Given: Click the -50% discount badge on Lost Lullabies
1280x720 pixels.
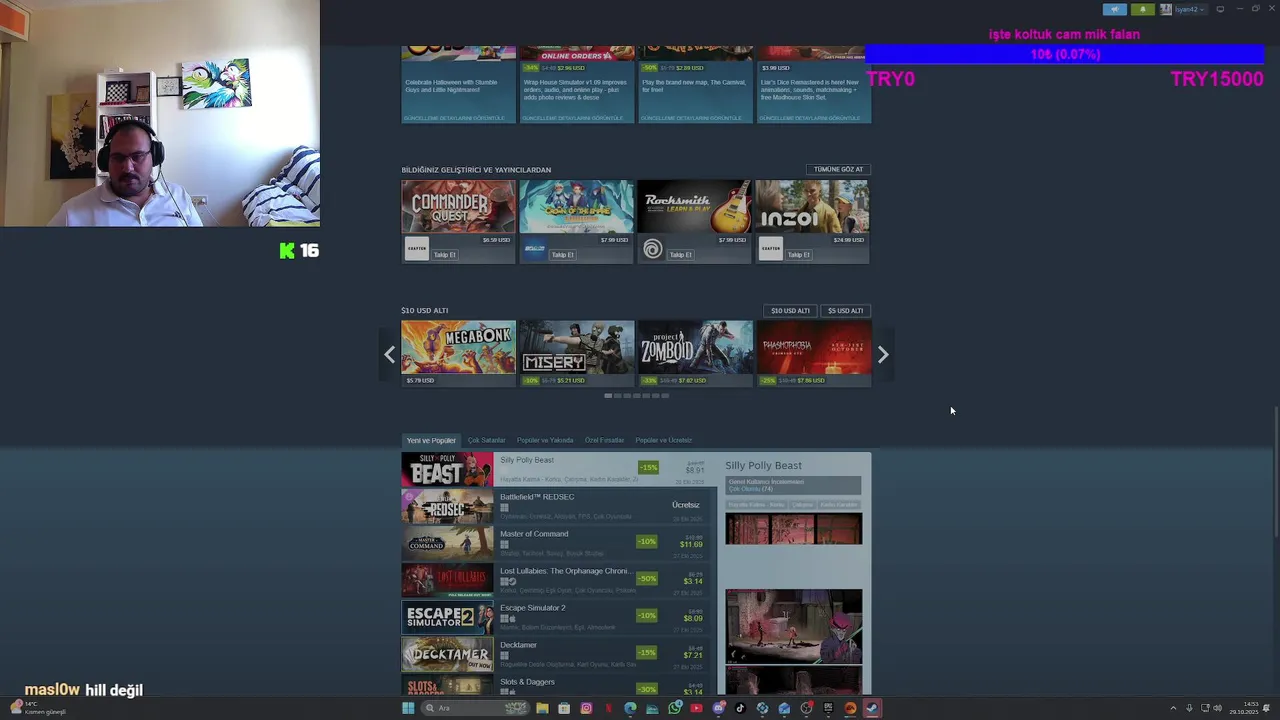Looking at the screenshot, I should point(647,579).
